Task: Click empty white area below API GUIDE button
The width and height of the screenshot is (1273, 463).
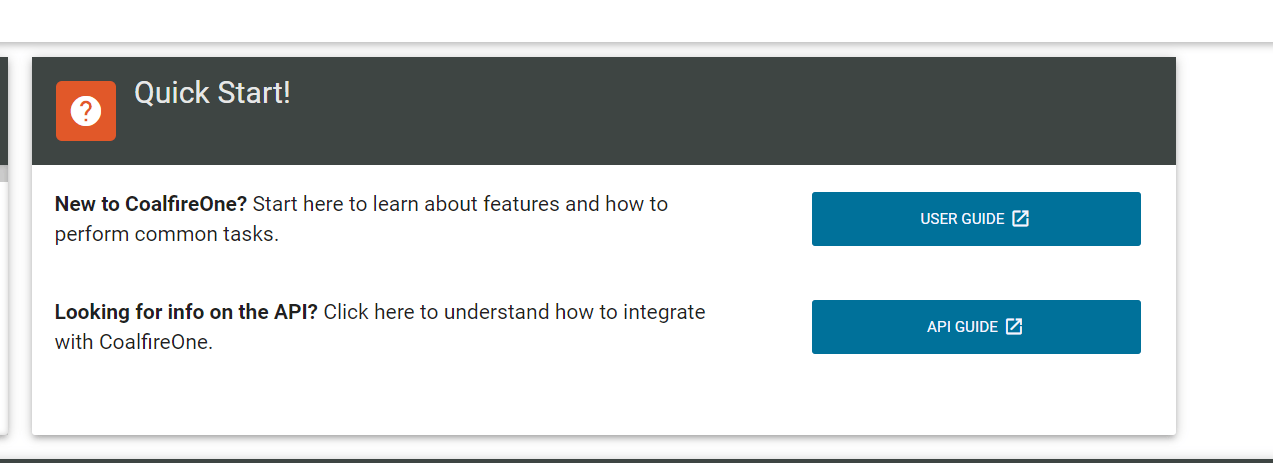Action: click(976, 395)
